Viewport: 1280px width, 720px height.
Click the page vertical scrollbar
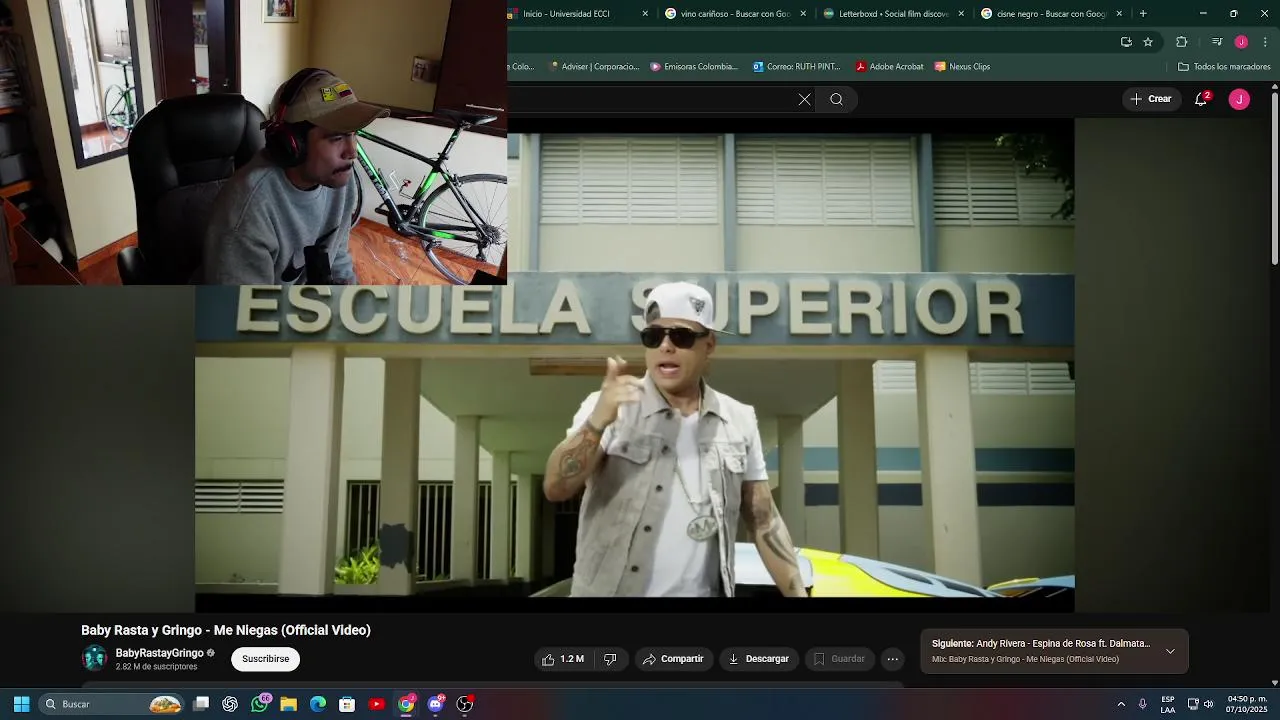[1274, 180]
